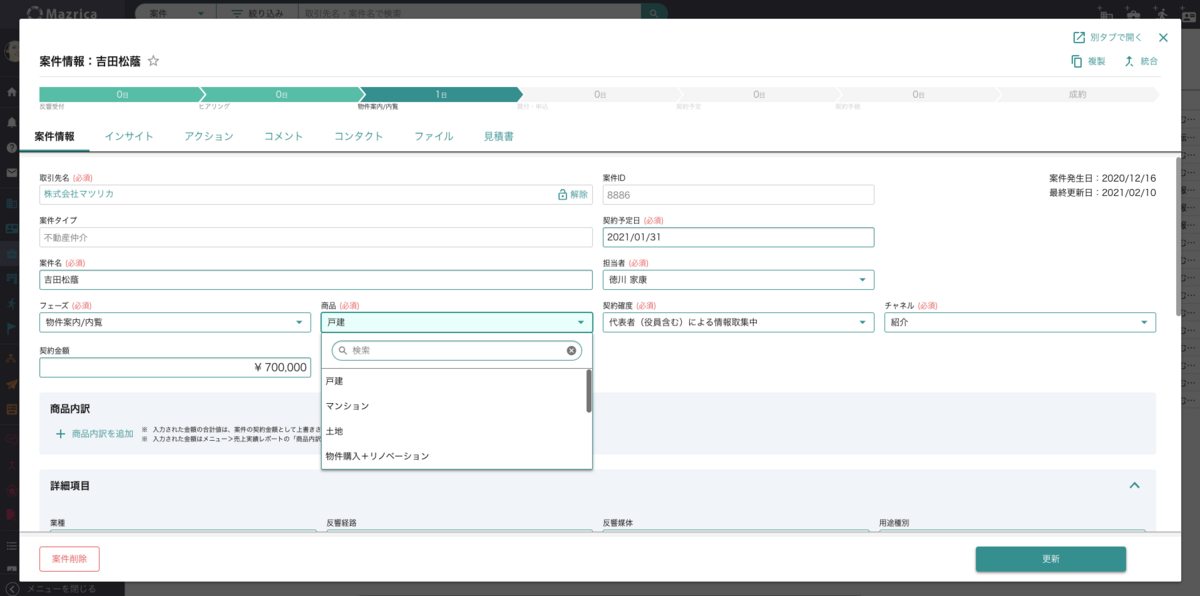Screen dimensions: 1200x596
Task: Click the 統合 merge icon
Action: 1129,61
